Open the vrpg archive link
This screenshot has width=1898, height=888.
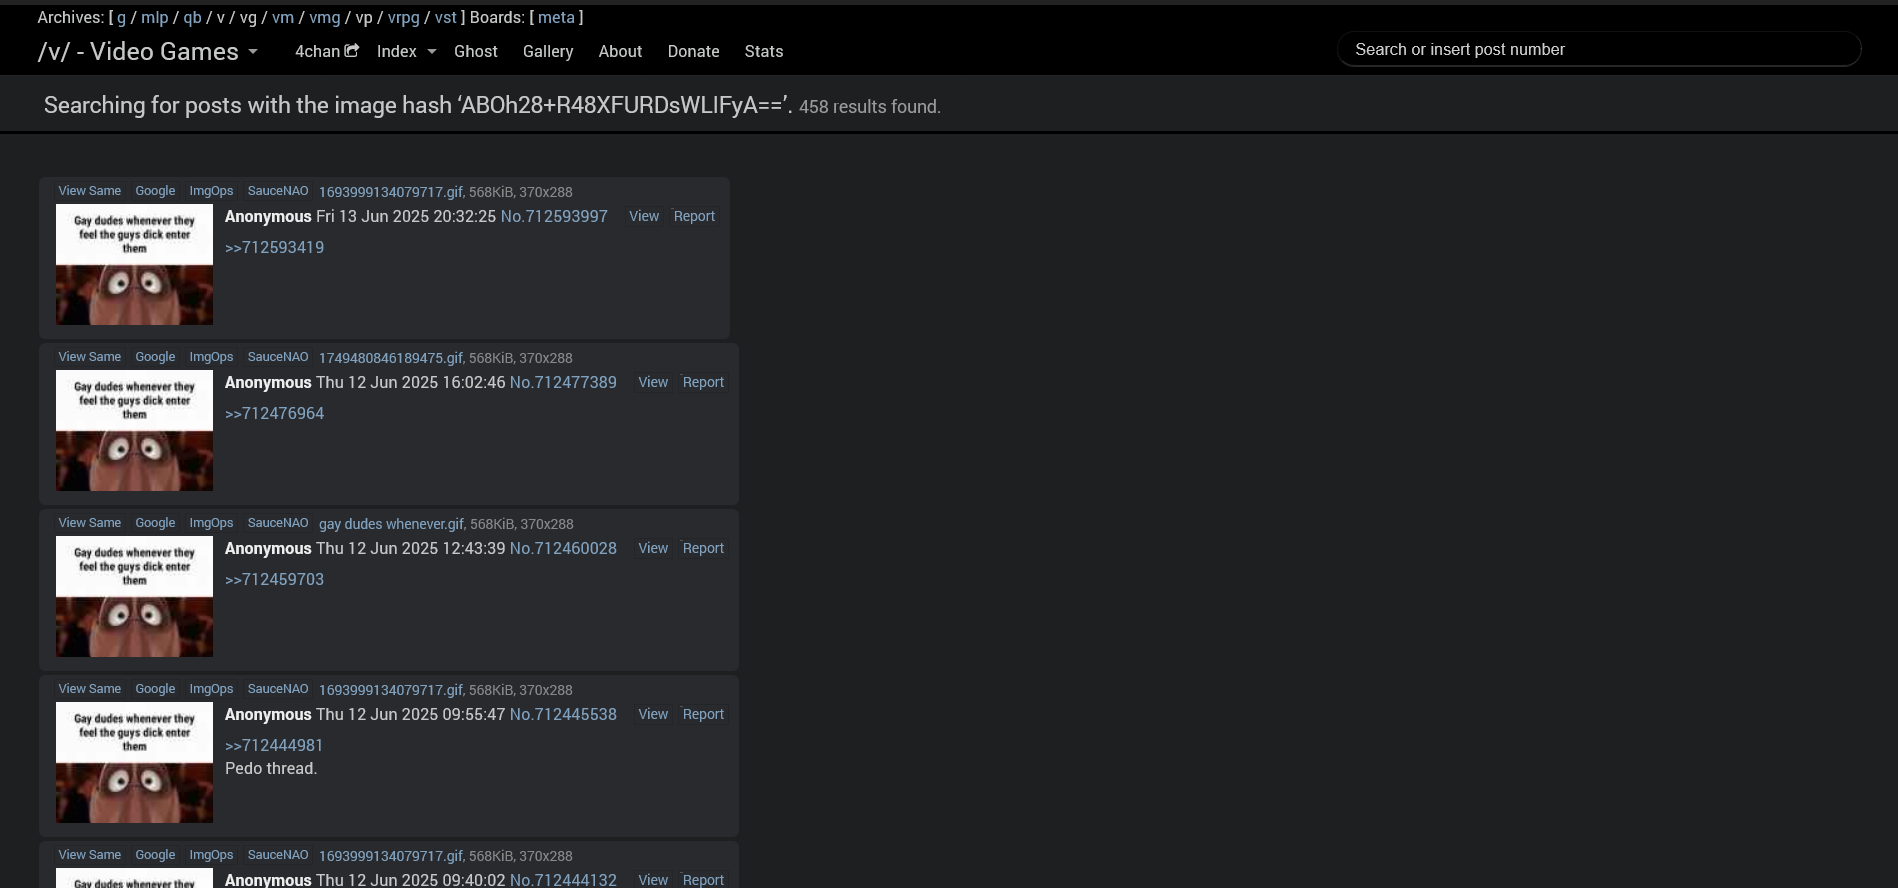click(x=403, y=17)
